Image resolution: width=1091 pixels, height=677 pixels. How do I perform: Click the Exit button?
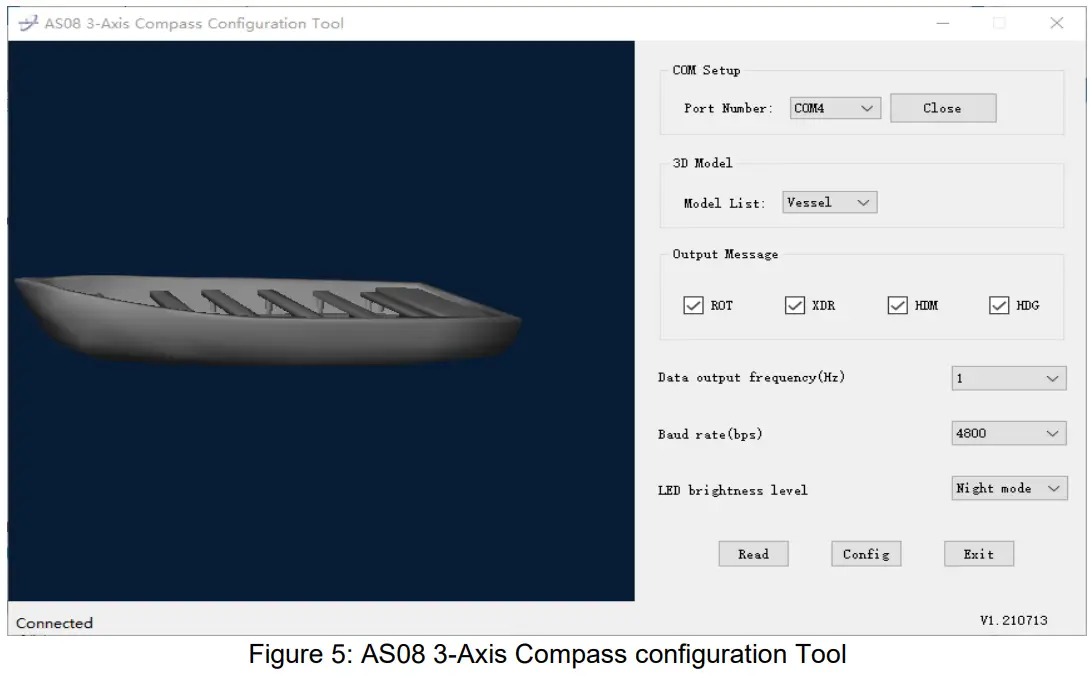click(979, 554)
